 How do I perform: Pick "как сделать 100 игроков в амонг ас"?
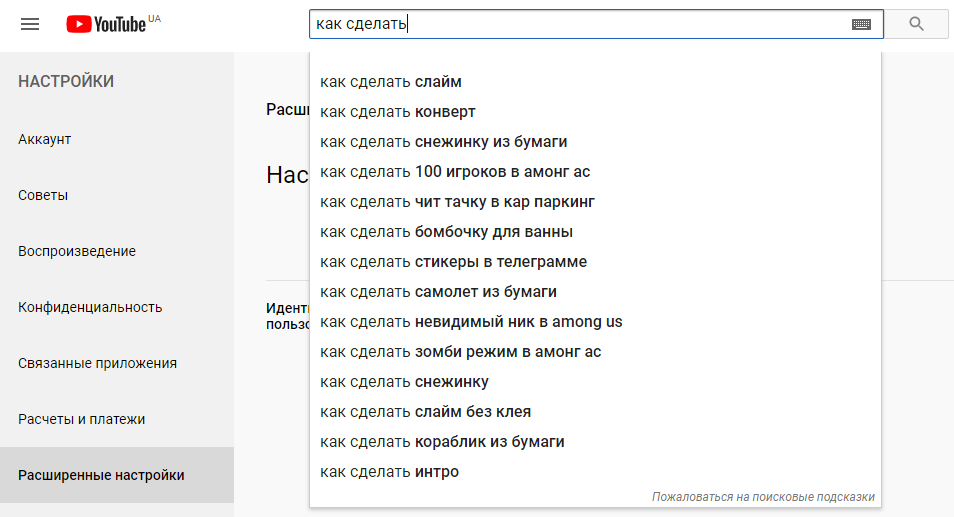(455, 172)
